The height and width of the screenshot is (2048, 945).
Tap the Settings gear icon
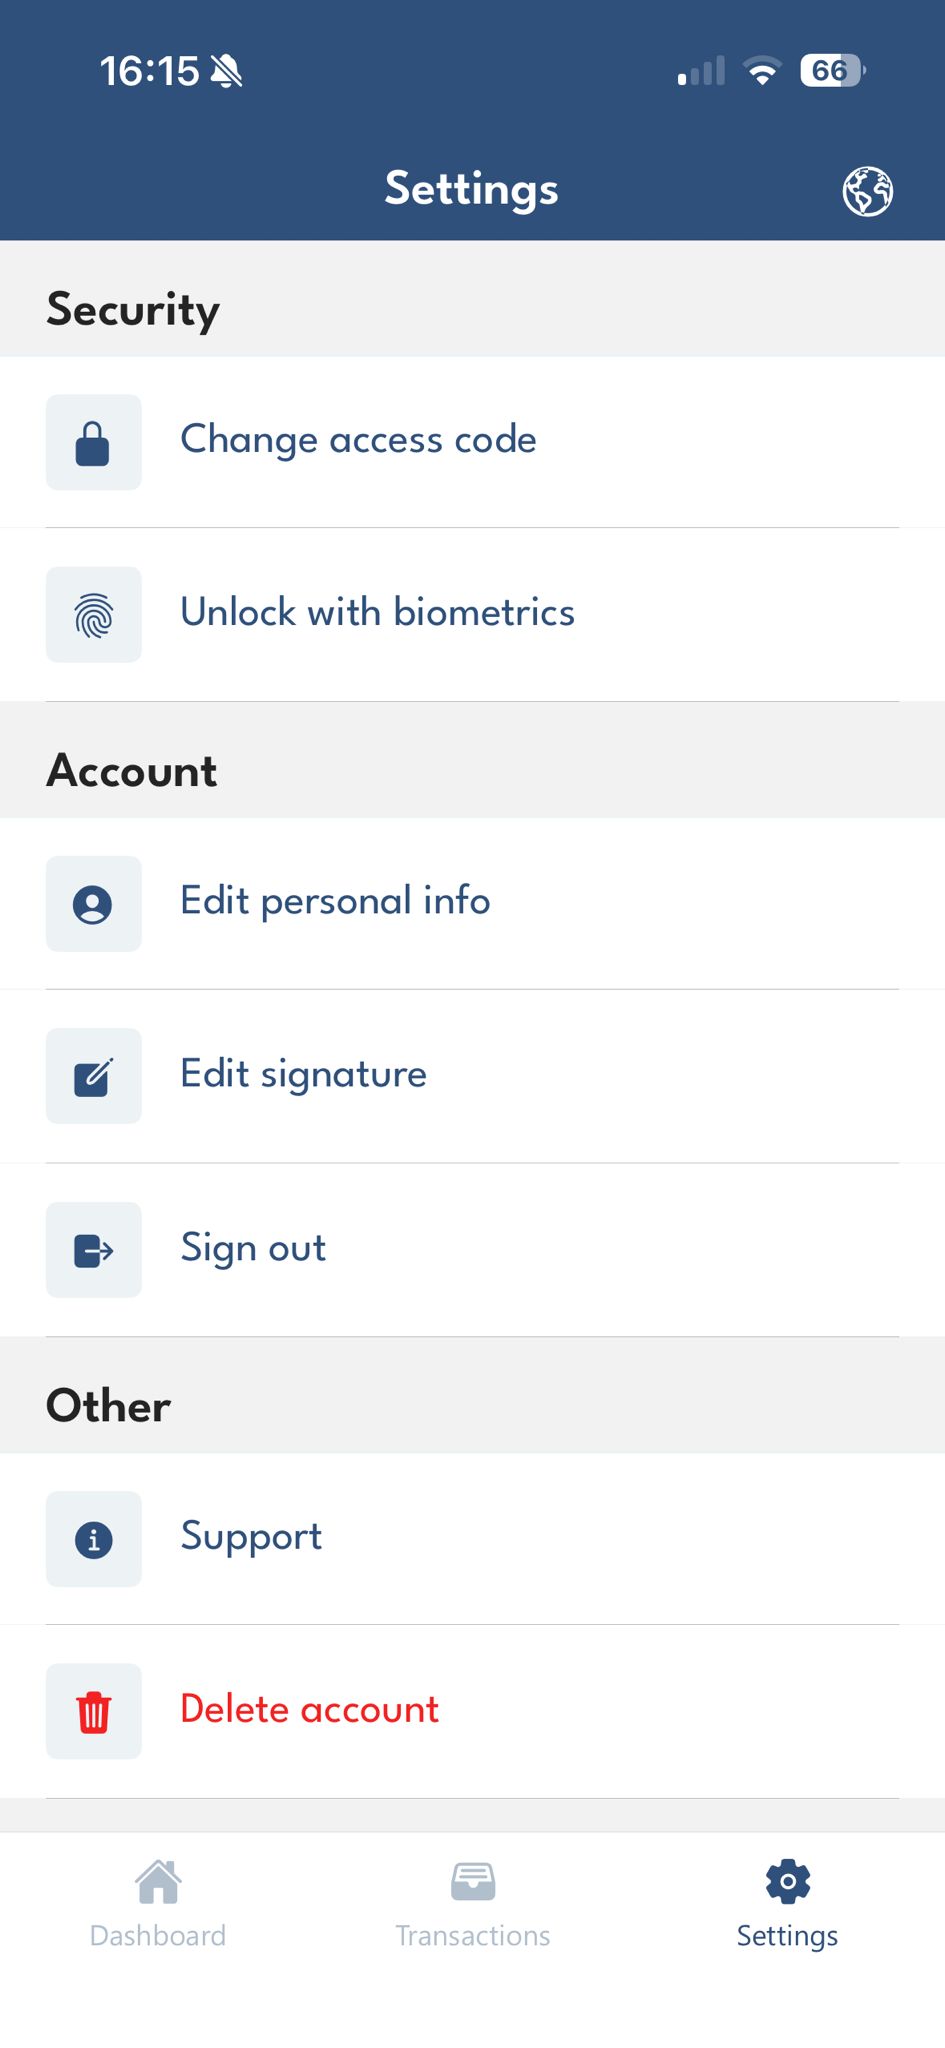(x=787, y=1878)
